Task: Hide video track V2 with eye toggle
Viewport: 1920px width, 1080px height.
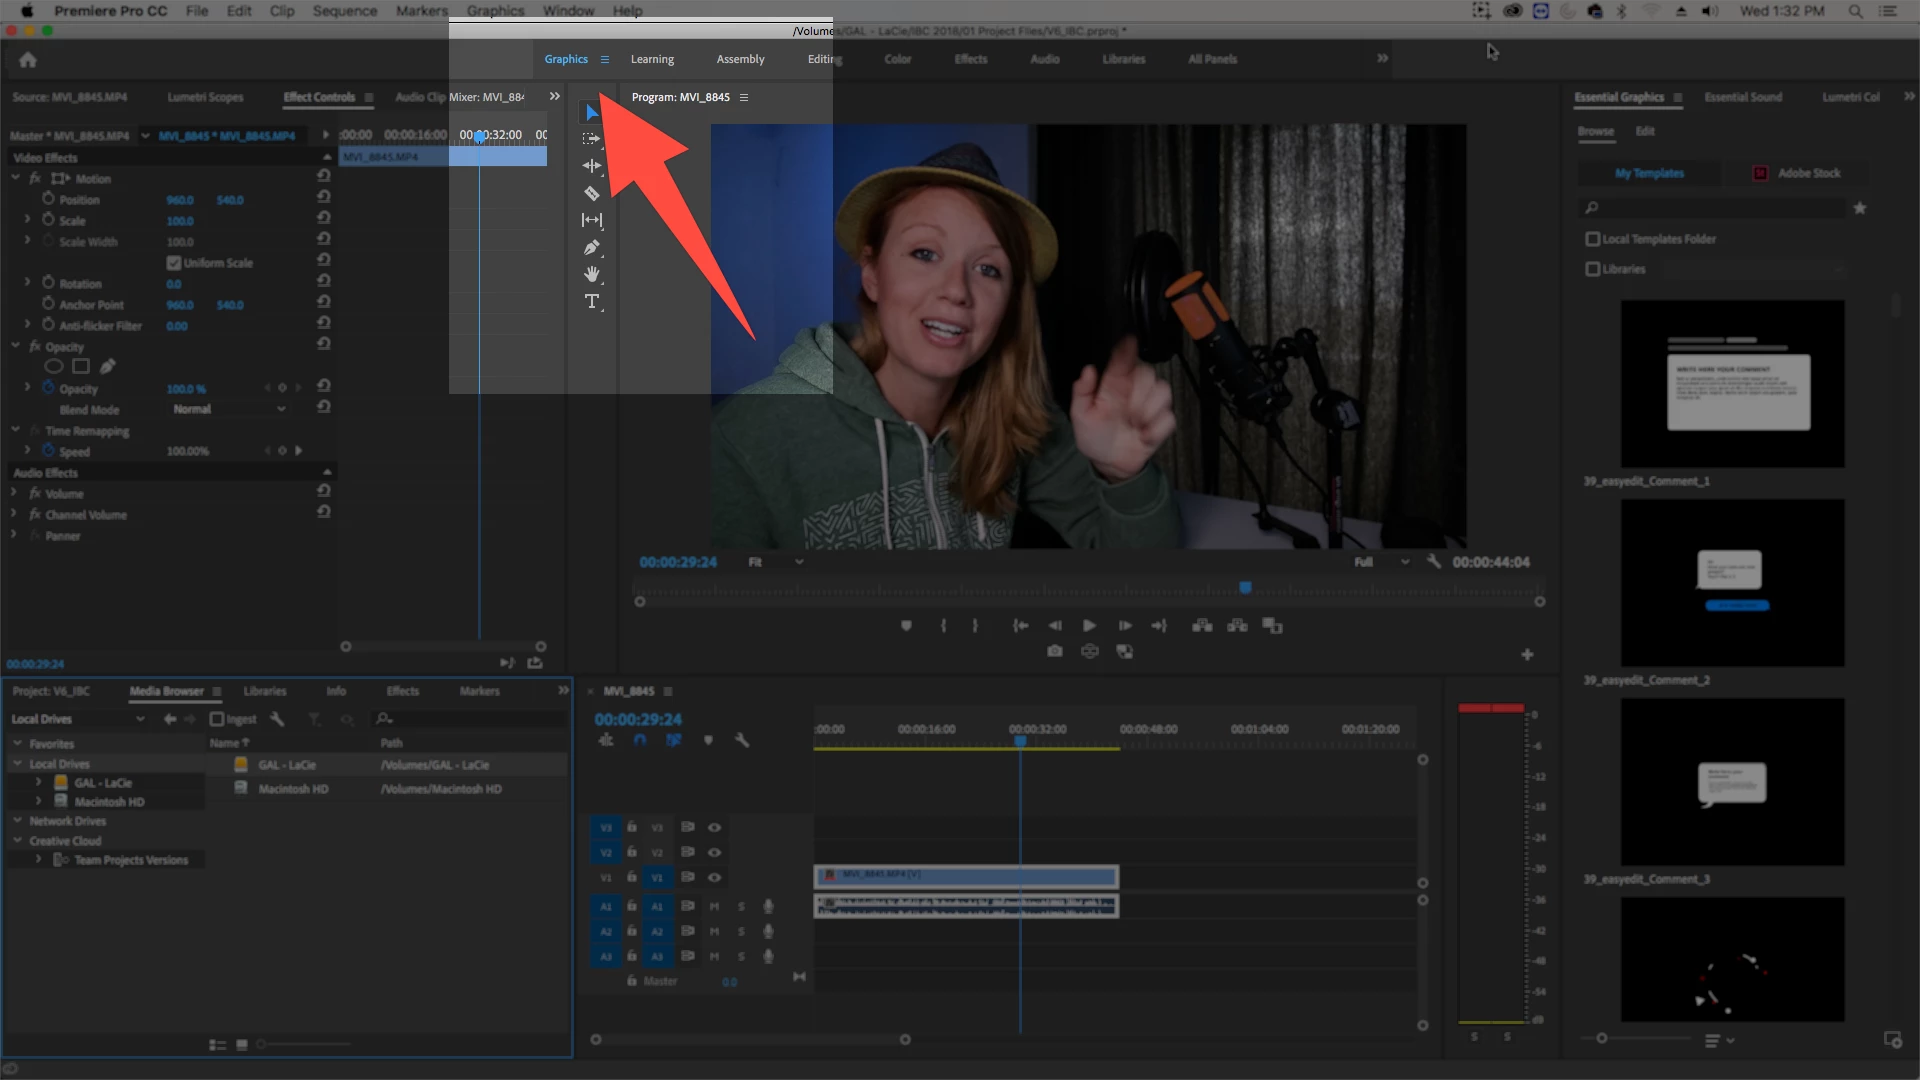Action: coord(714,852)
